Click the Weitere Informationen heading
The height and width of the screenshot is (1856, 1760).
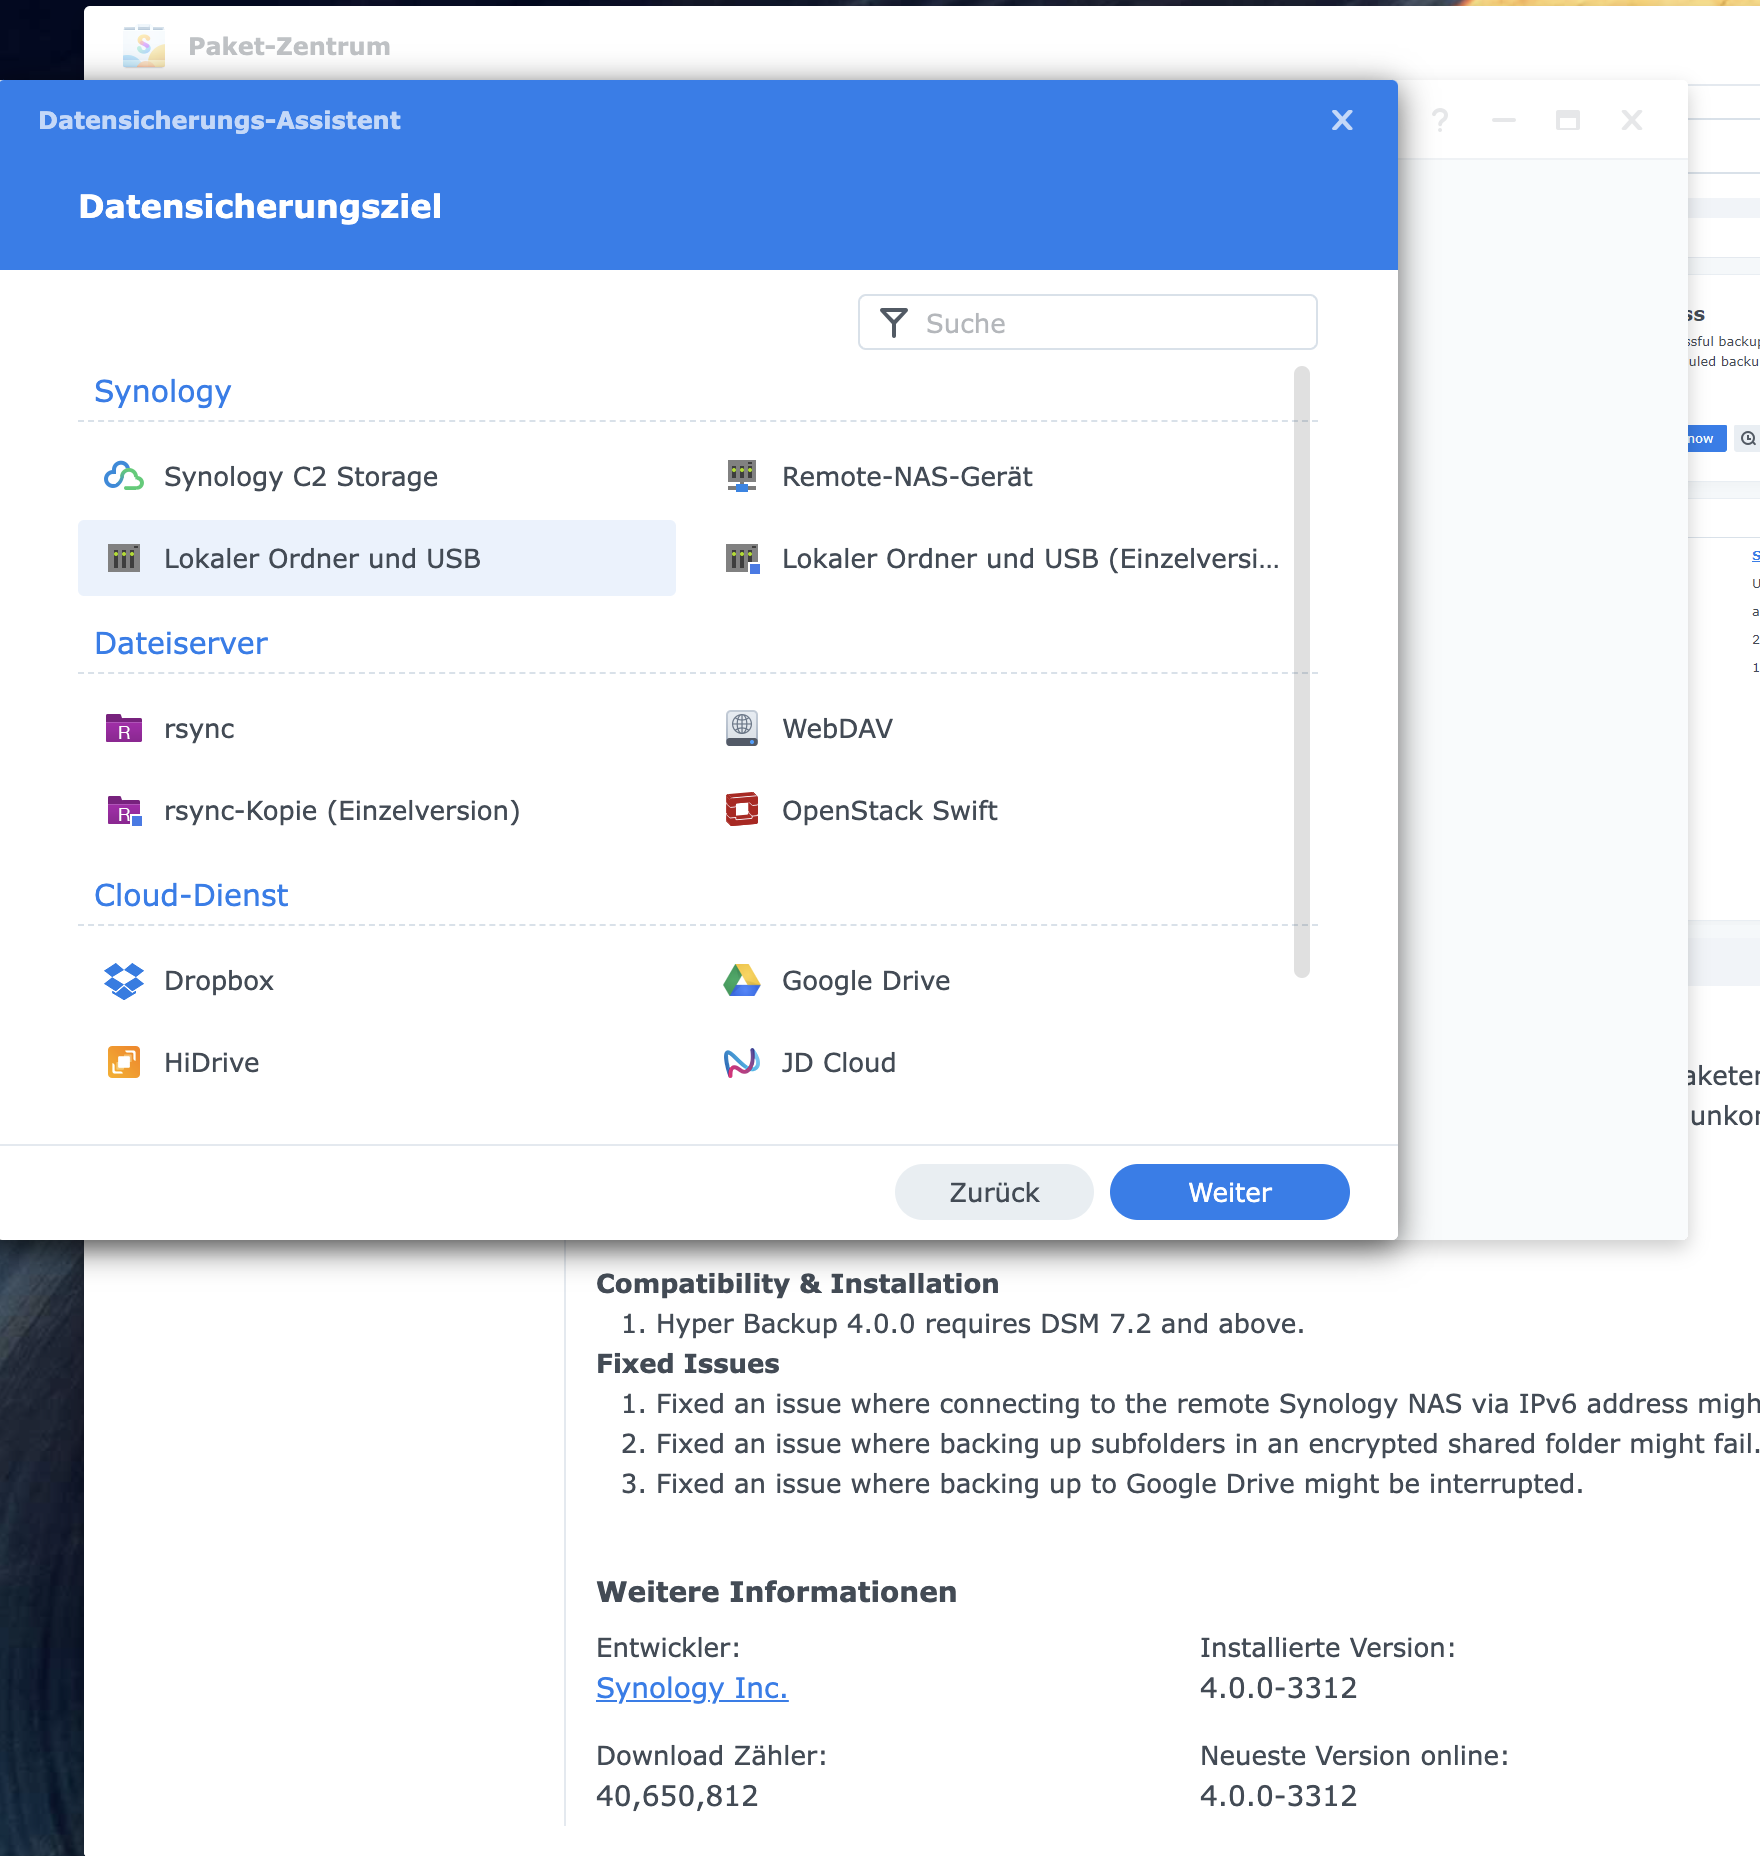pos(776,1591)
